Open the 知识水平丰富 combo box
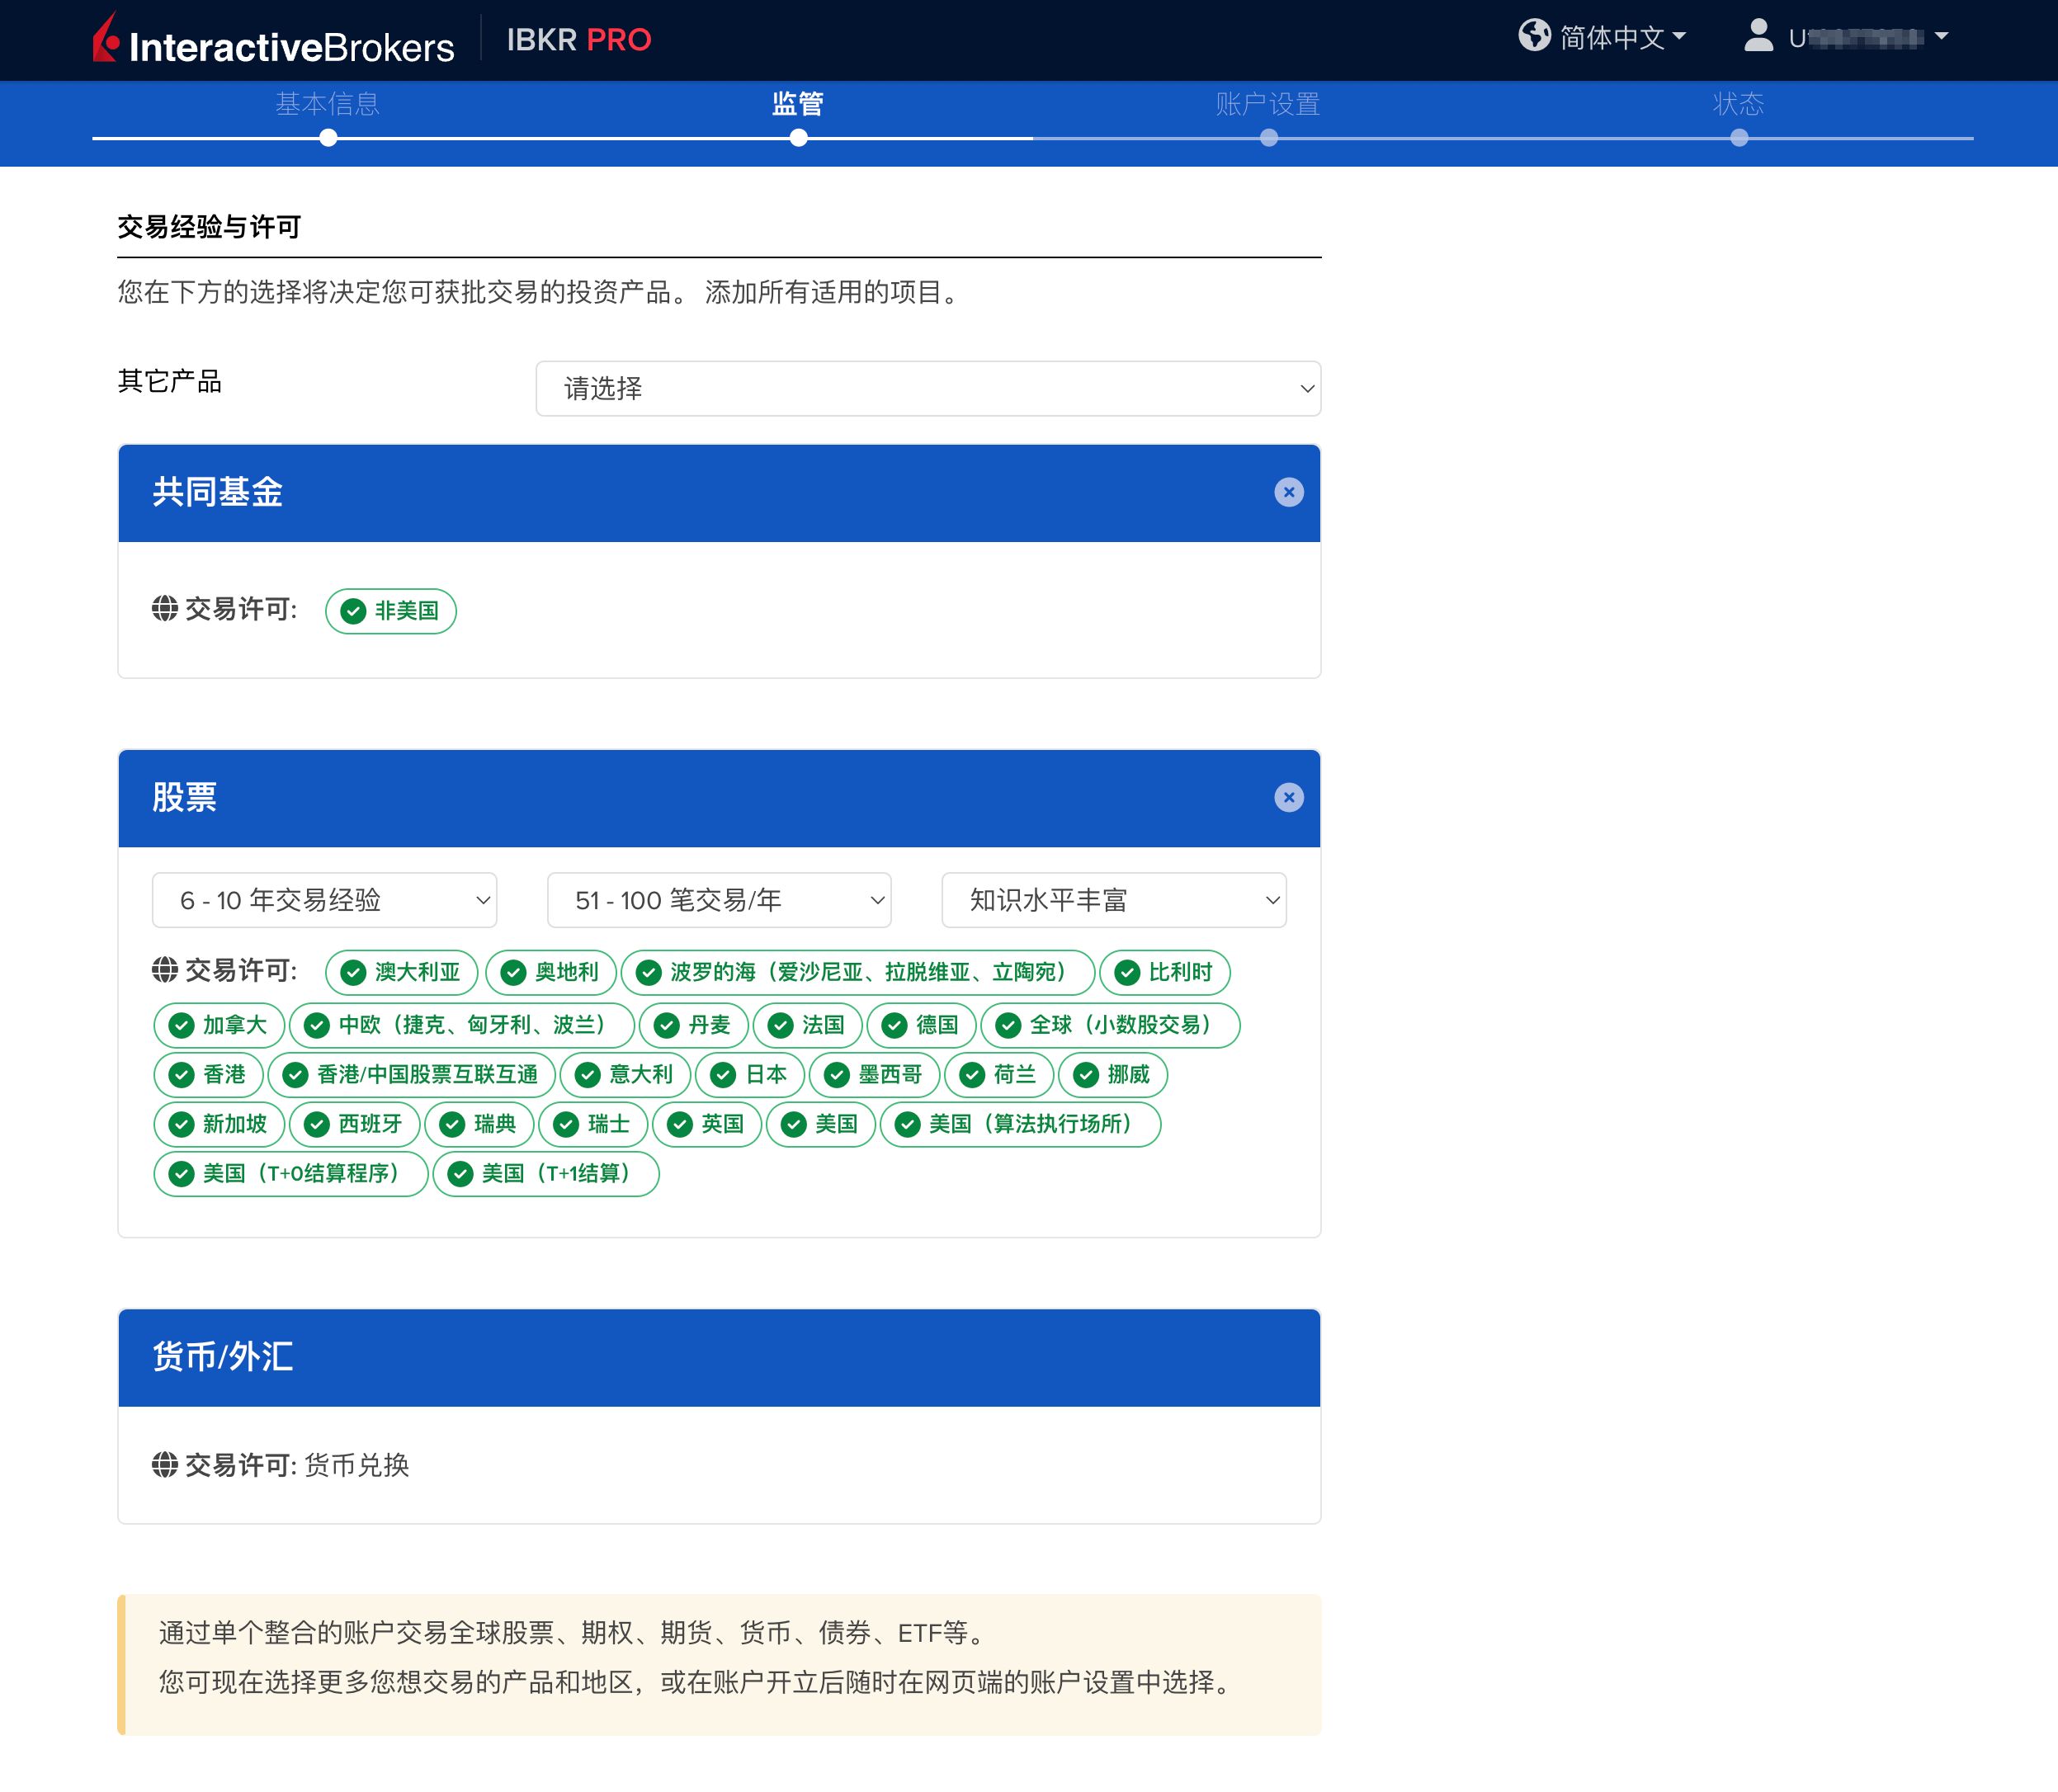The image size is (2058, 1792). point(1112,899)
